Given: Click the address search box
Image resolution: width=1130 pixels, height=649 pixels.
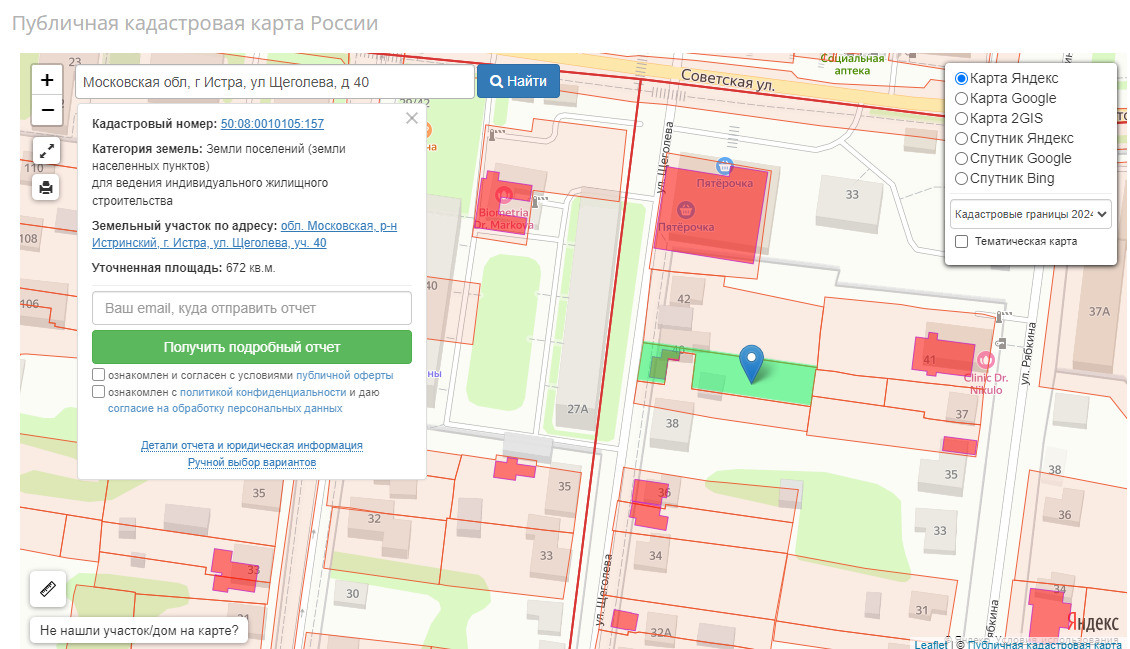Looking at the screenshot, I should 274,82.
